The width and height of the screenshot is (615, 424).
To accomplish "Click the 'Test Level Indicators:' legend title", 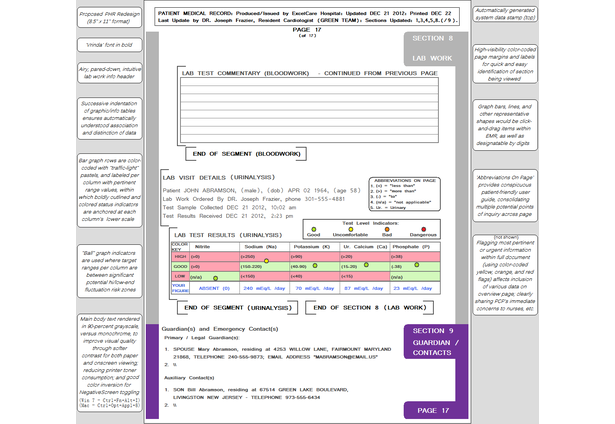I will [x=370, y=223].
